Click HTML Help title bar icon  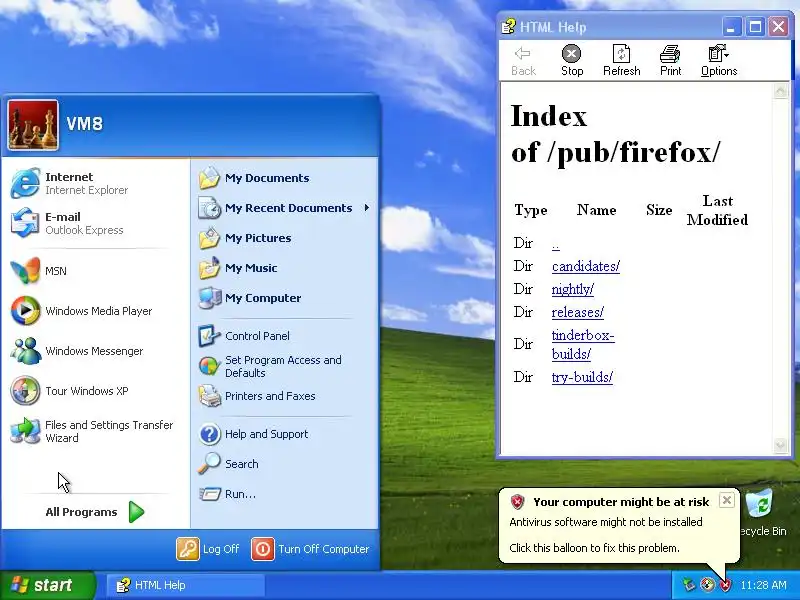coord(509,26)
